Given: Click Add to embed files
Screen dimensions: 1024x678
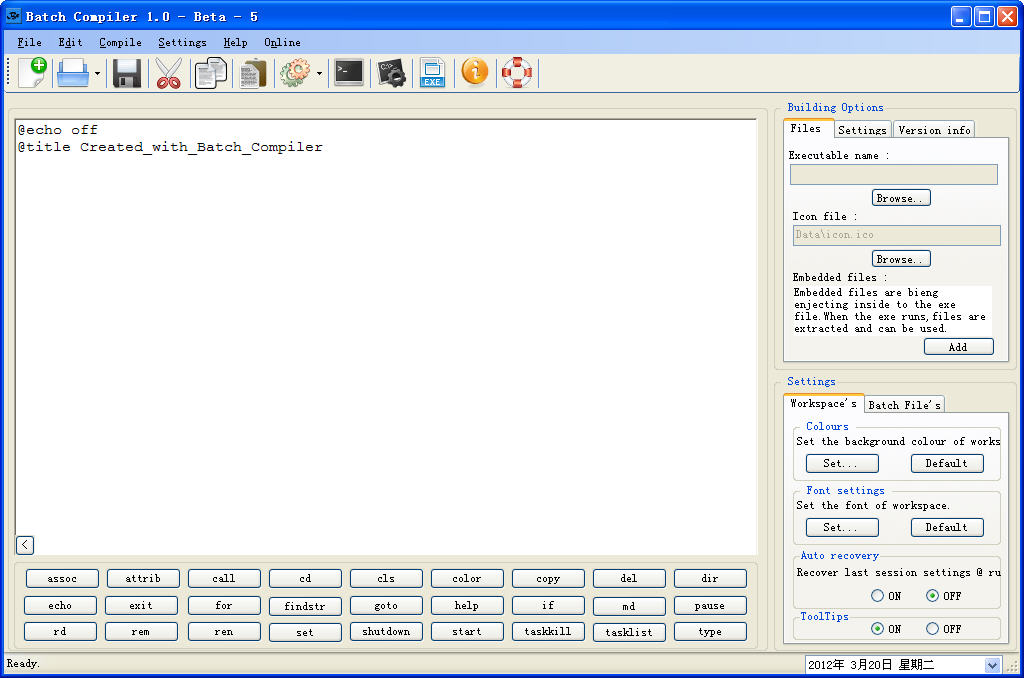Looking at the screenshot, I should [x=958, y=347].
